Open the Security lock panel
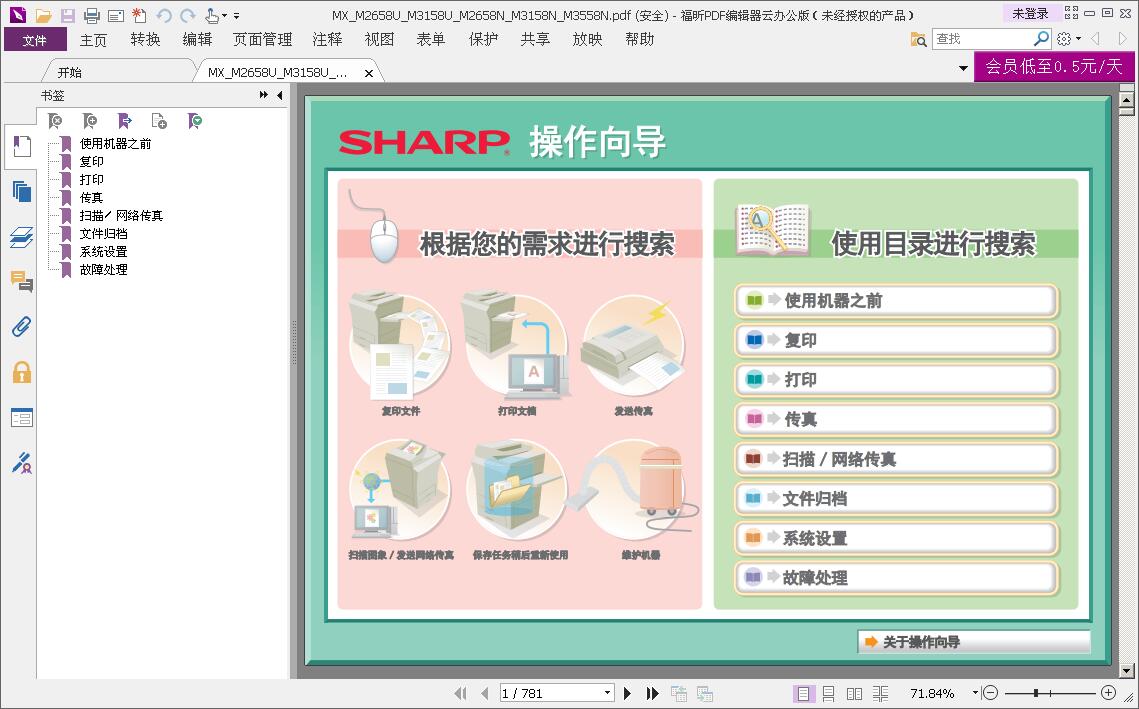Screen dimensions: 1139x709 22,372
